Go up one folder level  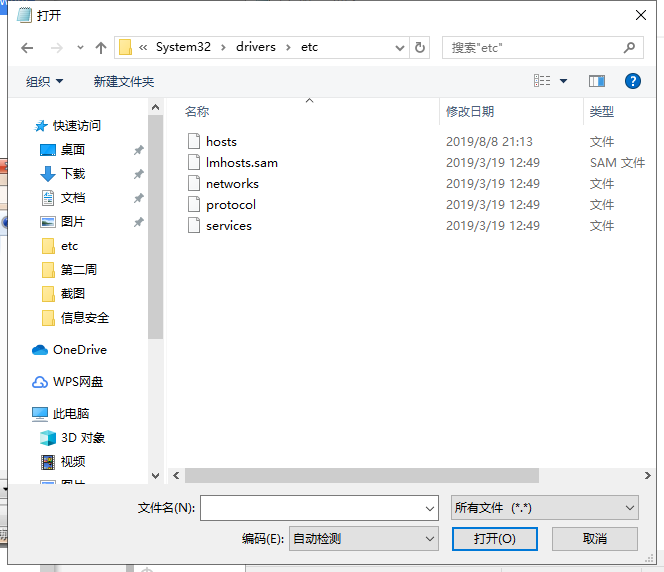(101, 48)
